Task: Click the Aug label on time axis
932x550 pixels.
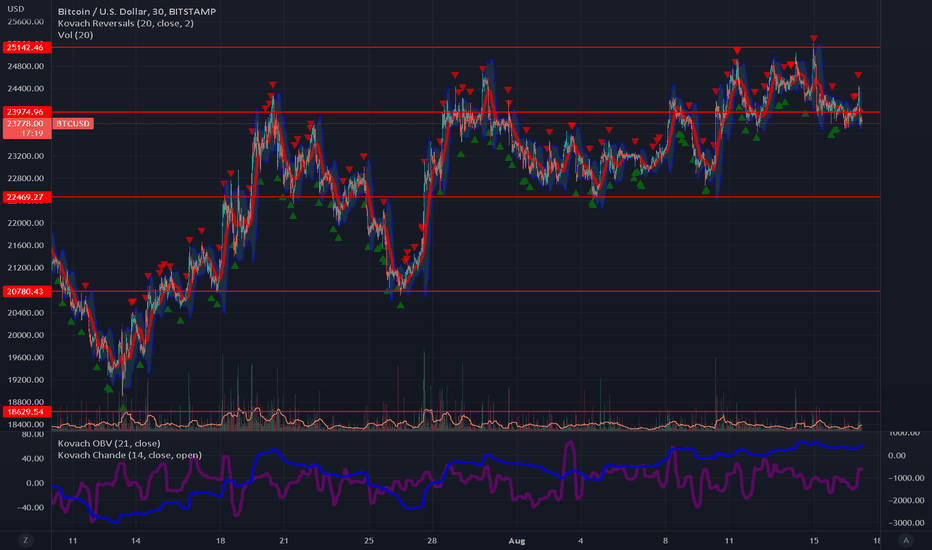Action: click(x=517, y=541)
